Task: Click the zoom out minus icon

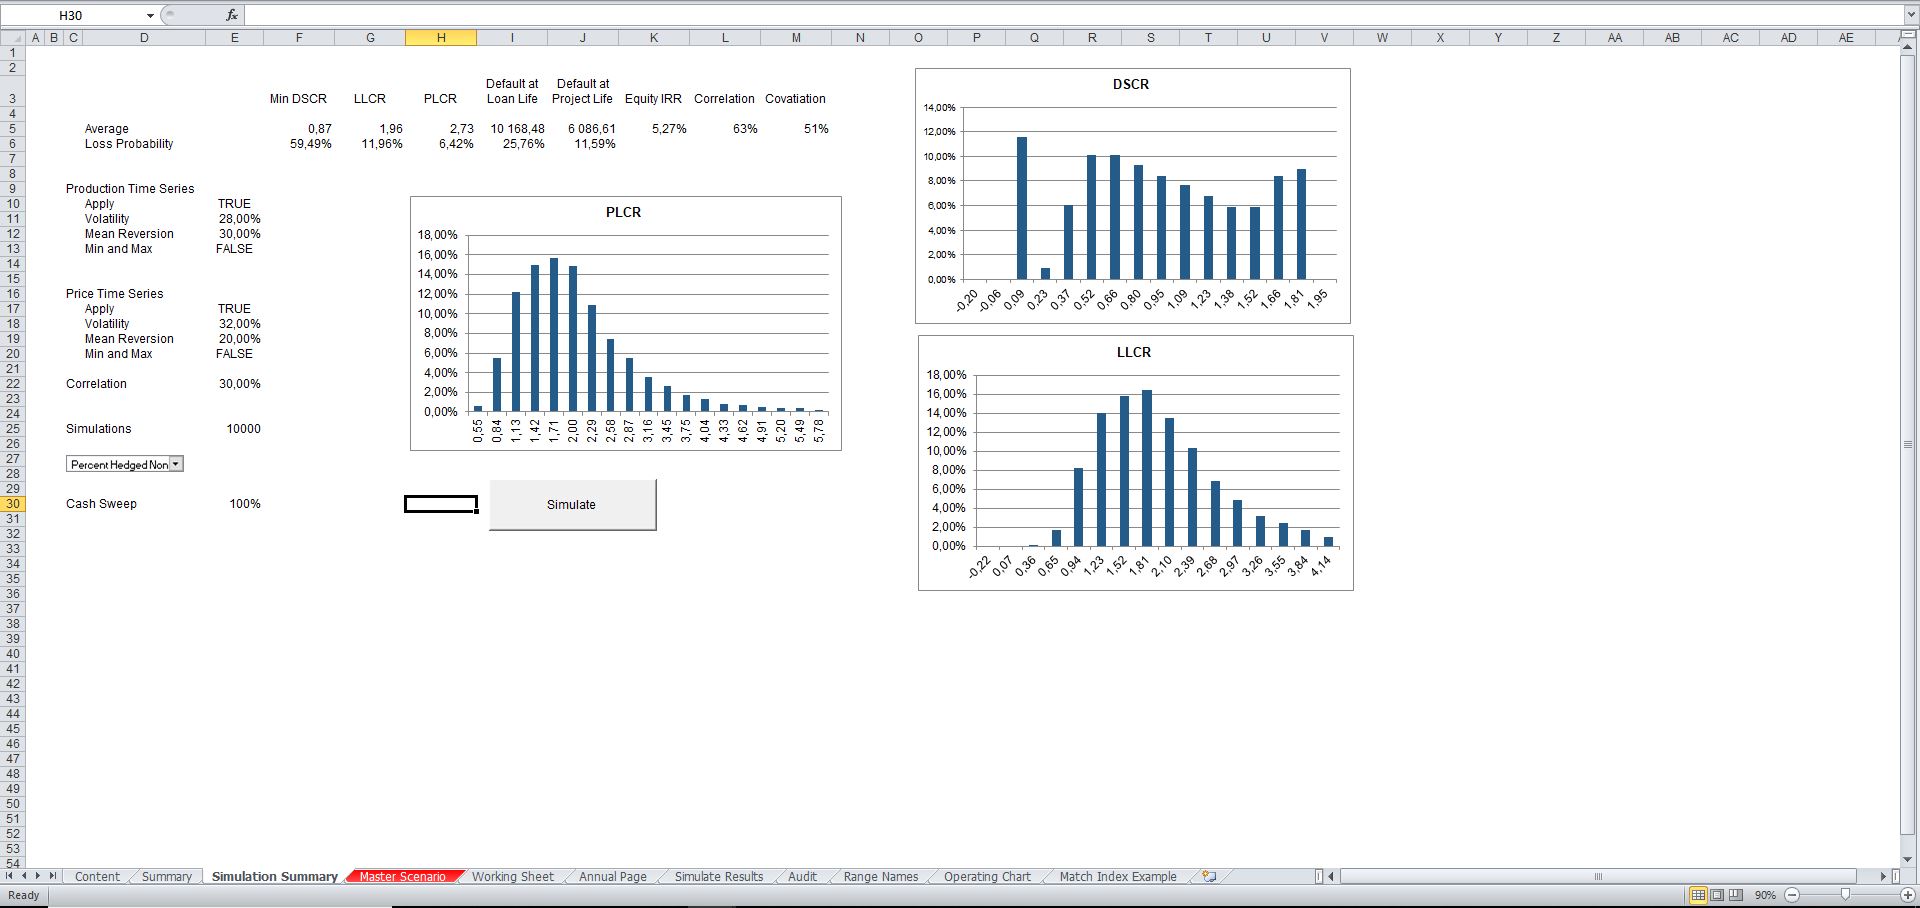Action: coord(1792,895)
